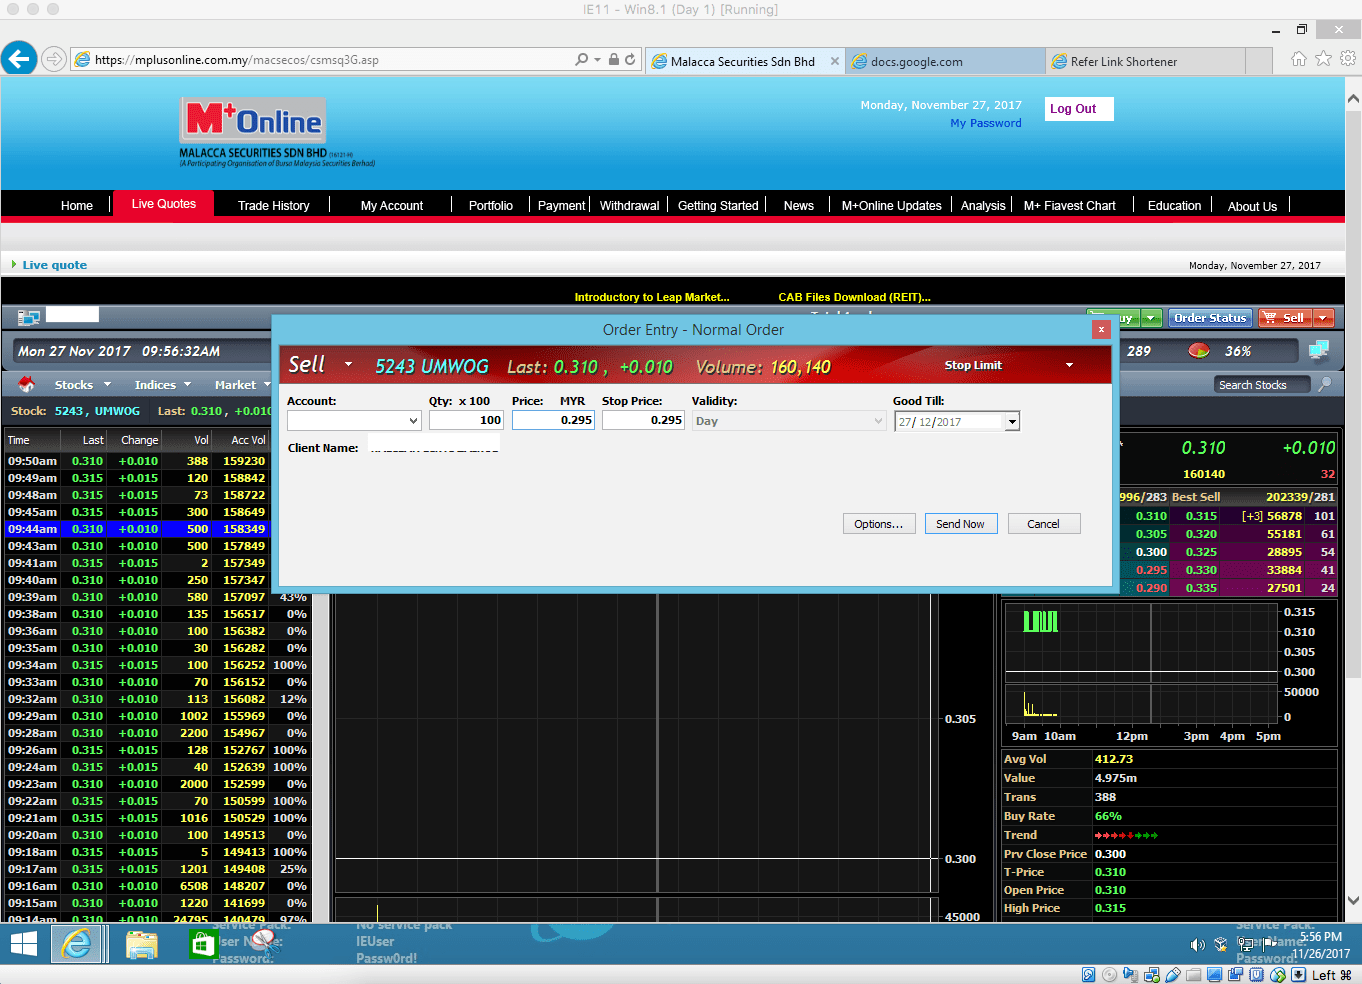Open File Explorer from taskbar
This screenshot has width=1362, height=984.
coord(141,944)
